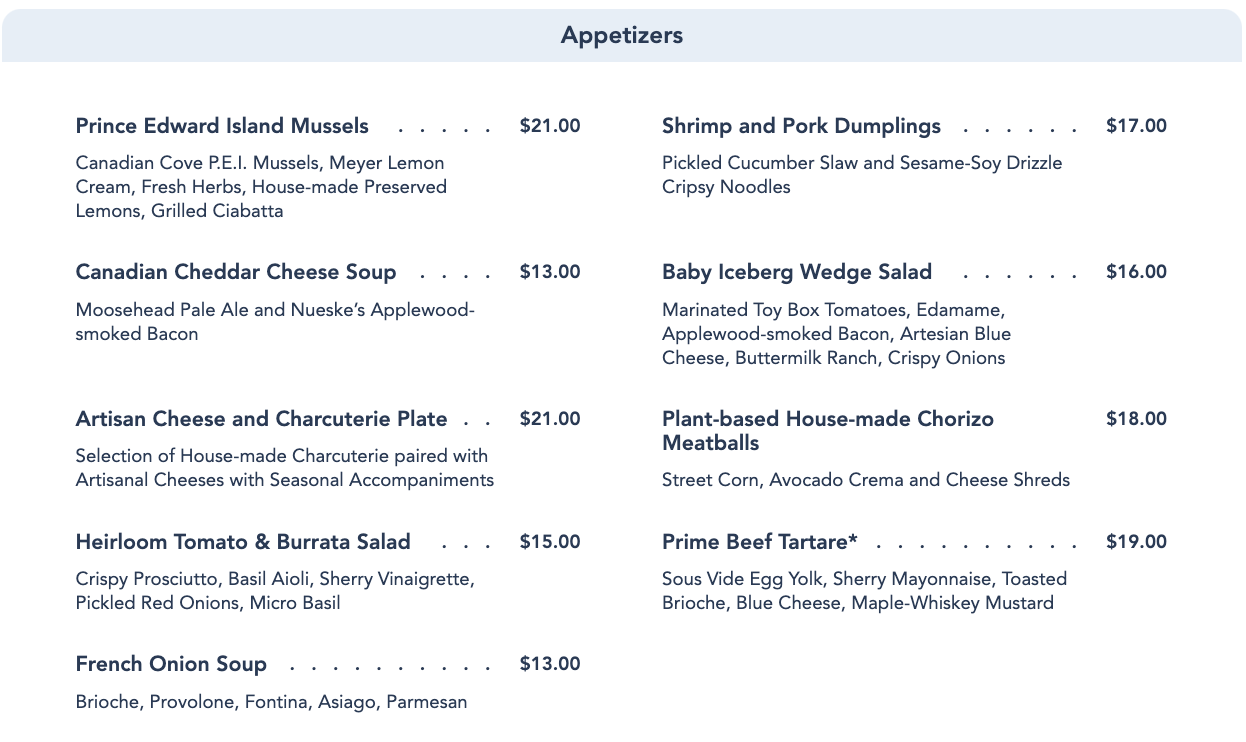Screen dimensions: 1246x742
Task: Open Shrimp and Pork Dumplings item
Action: [x=801, y=126]
